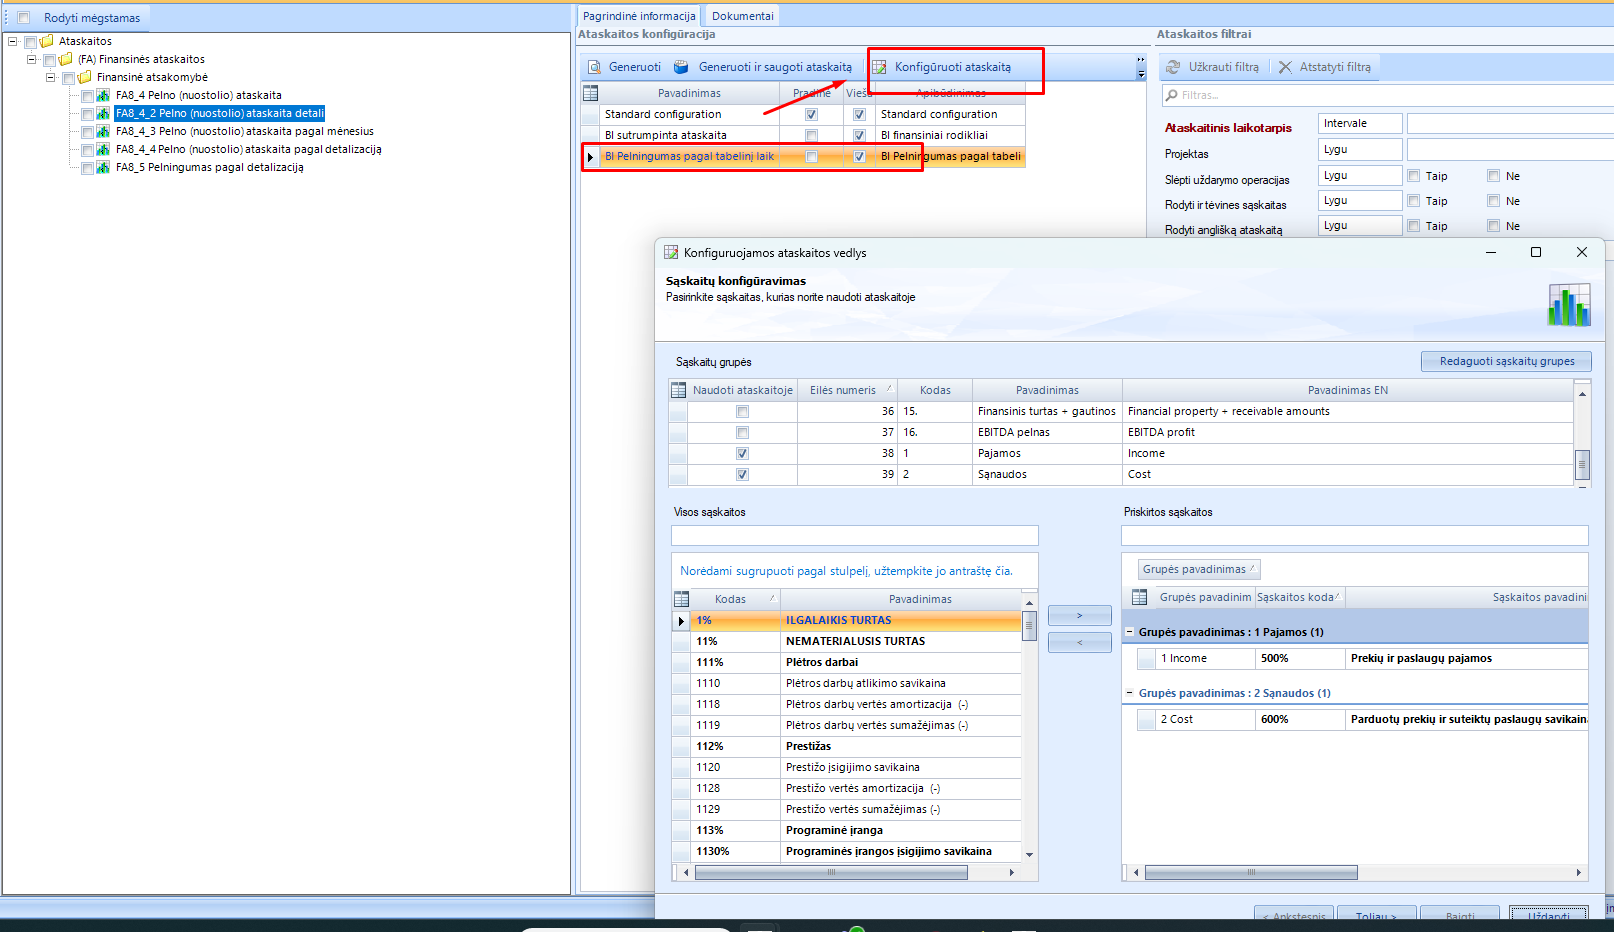The image size is (1614, 932).
Task: Click the move-left arrow button between account lists
Action: coord(1079,643)
